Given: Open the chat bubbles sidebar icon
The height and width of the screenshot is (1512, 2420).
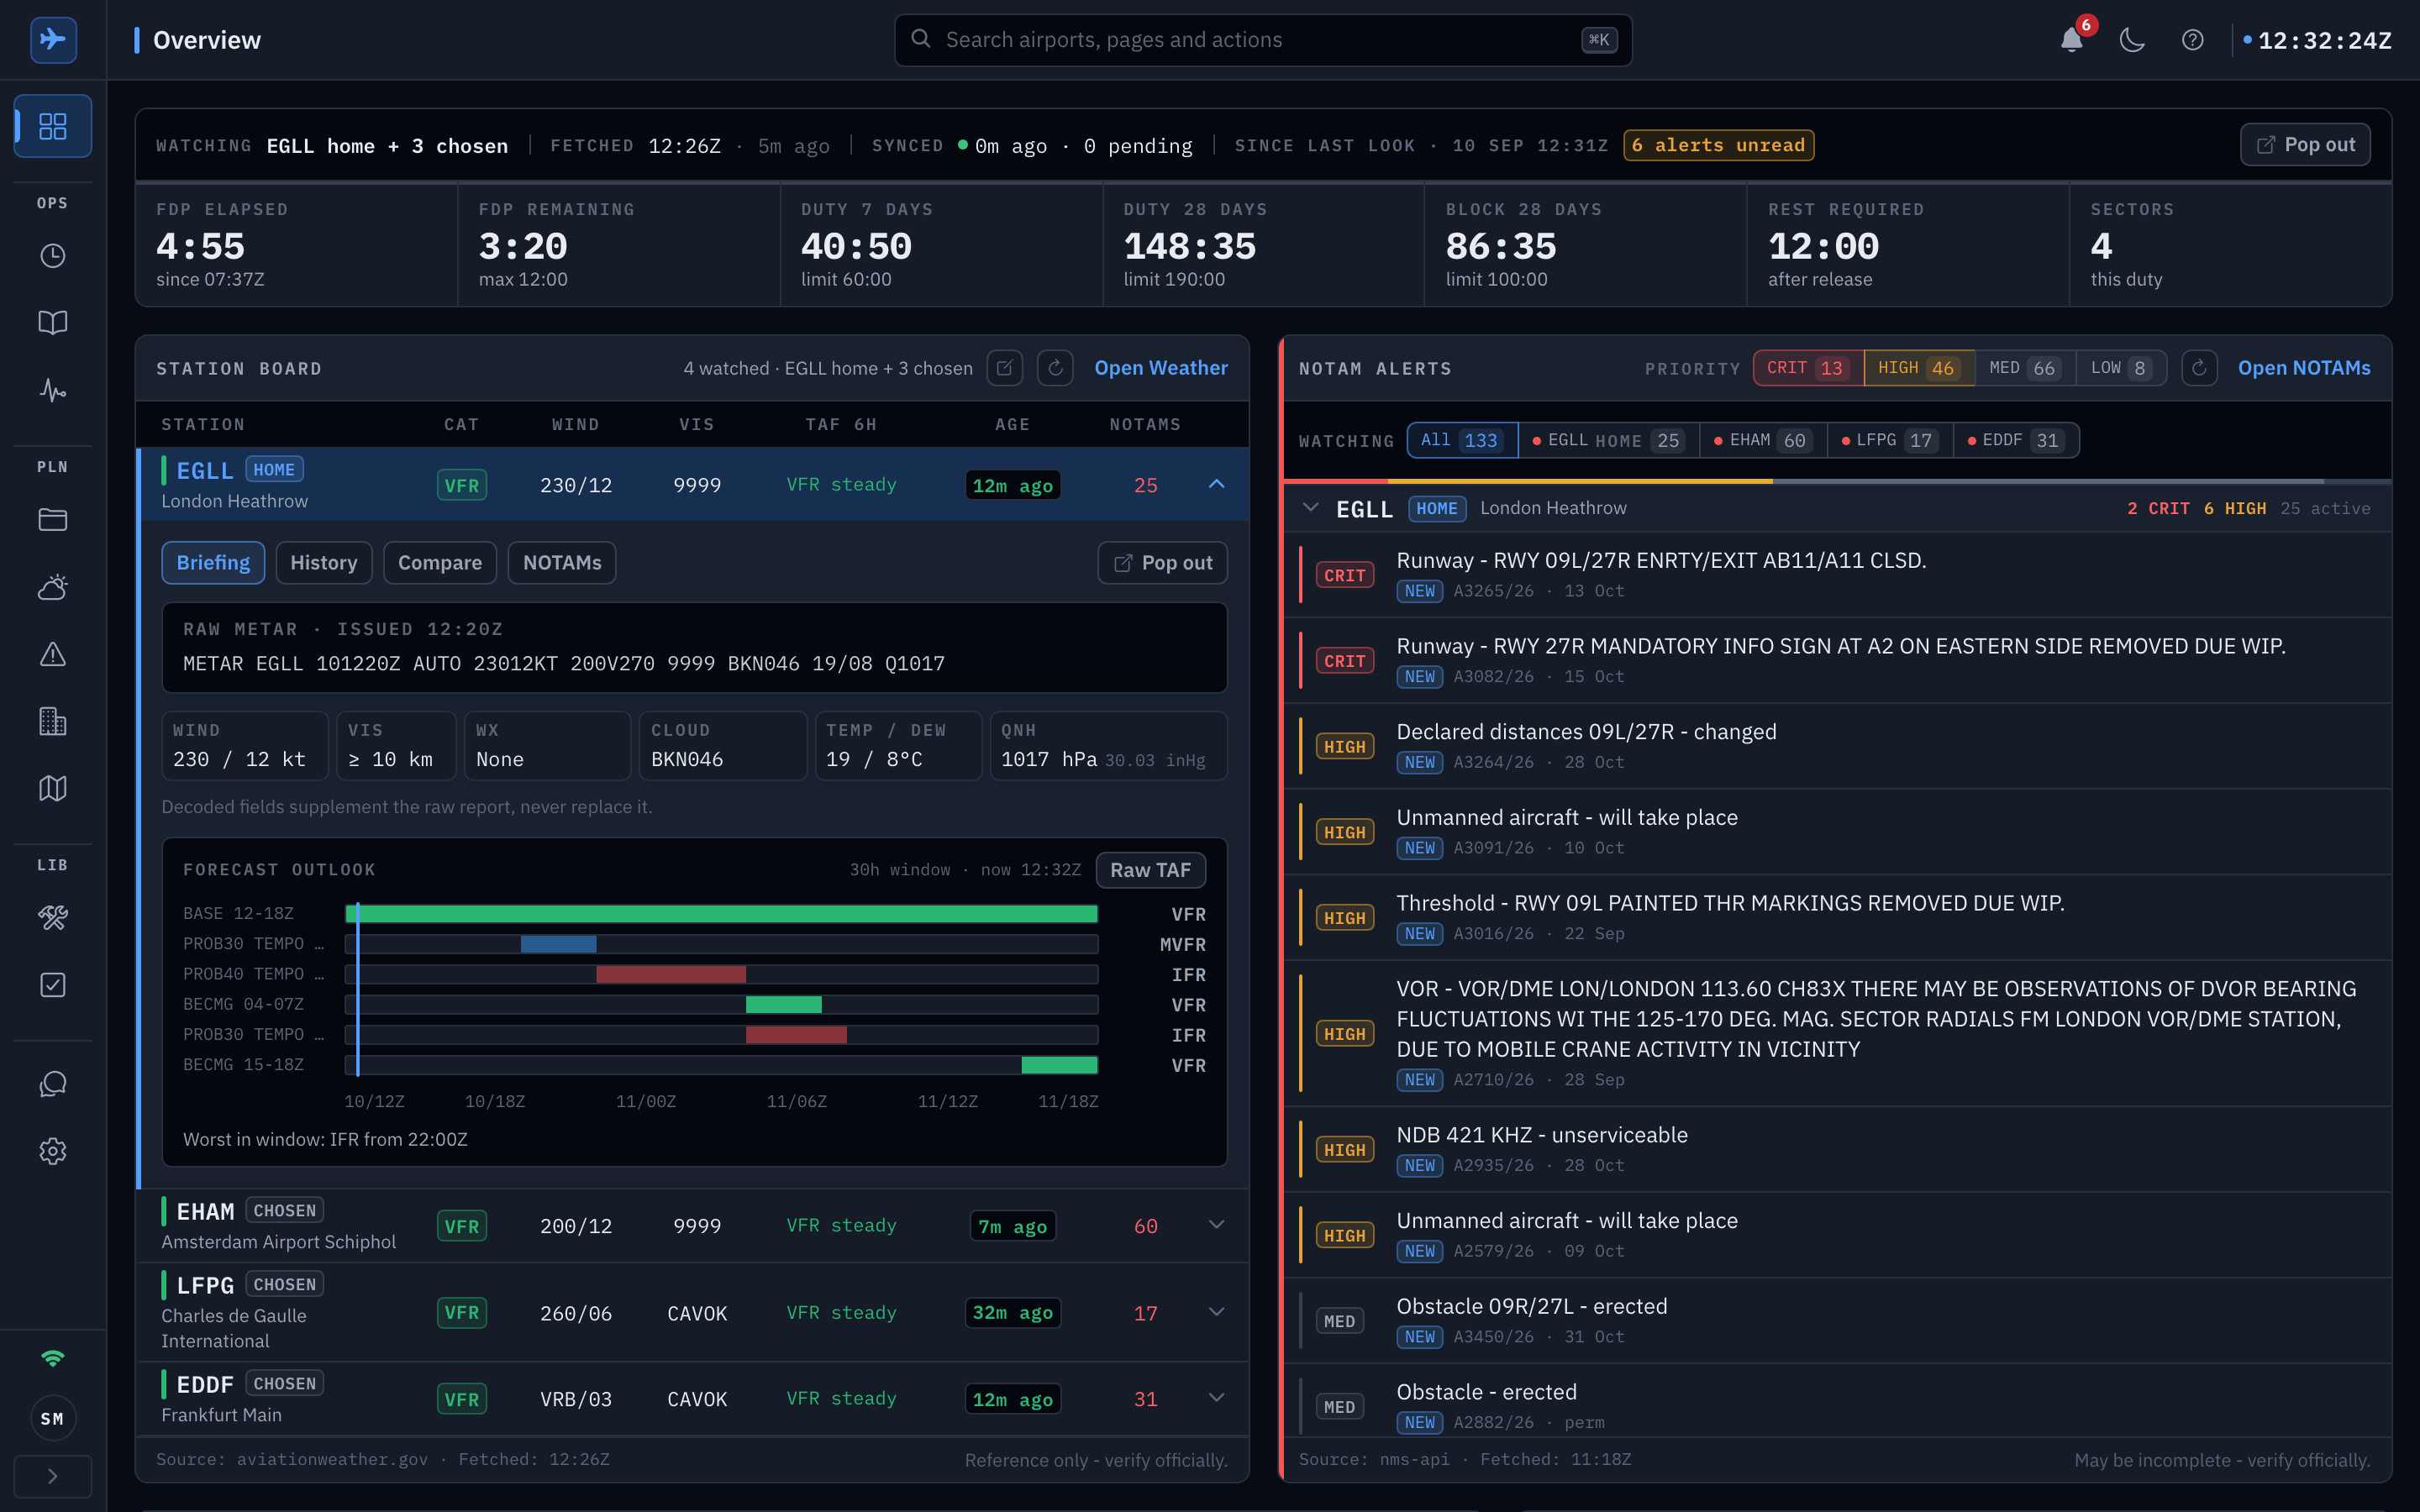Looking at the screenshot, I should (53, 1084).
